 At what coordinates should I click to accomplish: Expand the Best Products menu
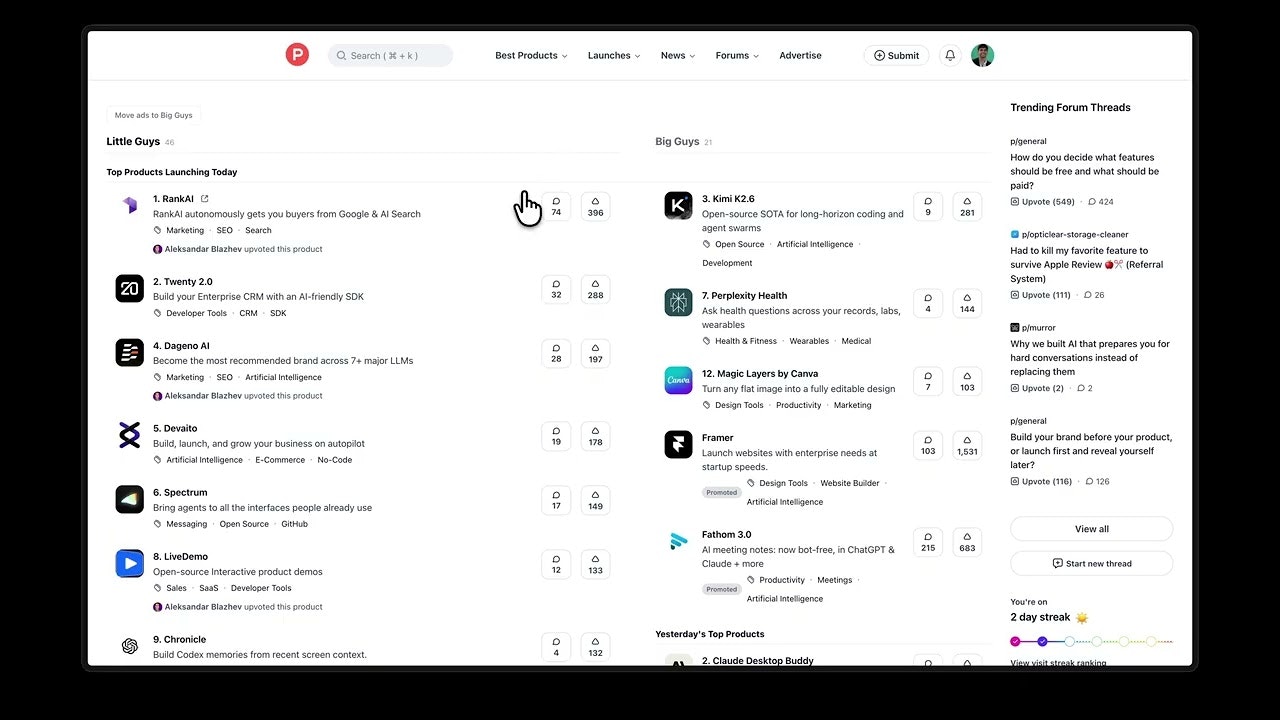point(531,56)
